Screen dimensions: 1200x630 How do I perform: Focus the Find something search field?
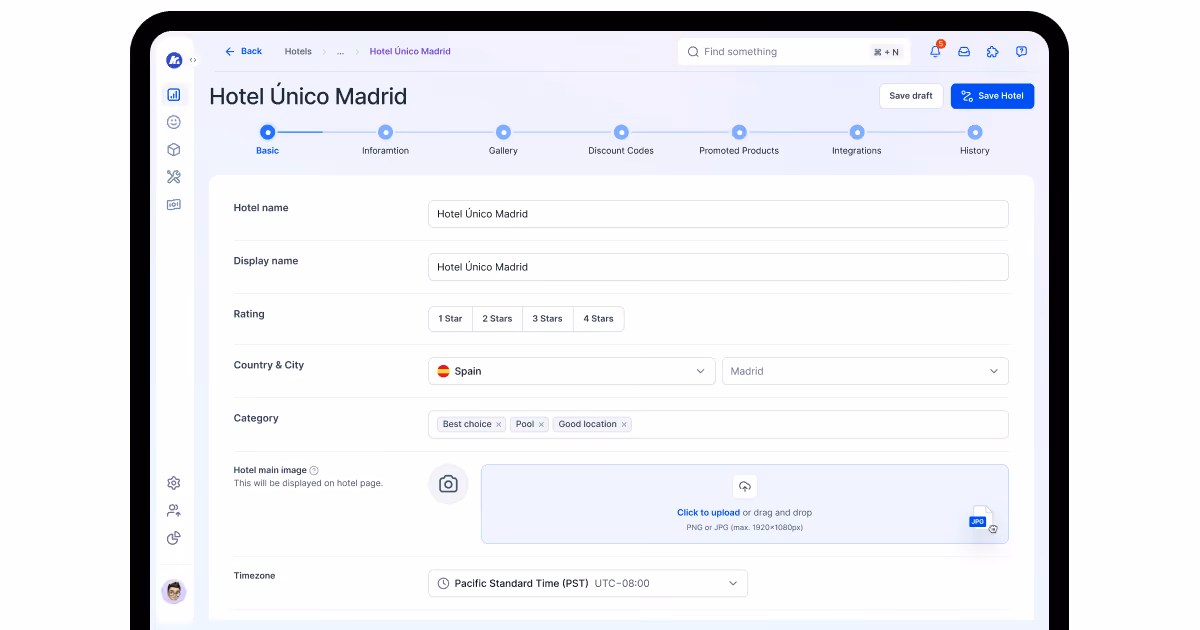pyautogui.click(x=793, y=52)
